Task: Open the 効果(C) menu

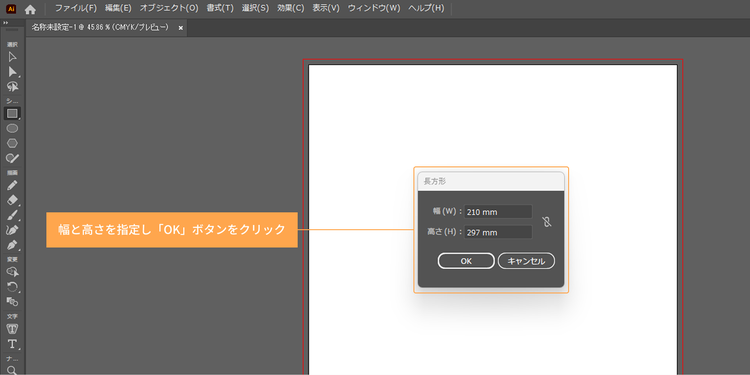Action: click(291, 8)
